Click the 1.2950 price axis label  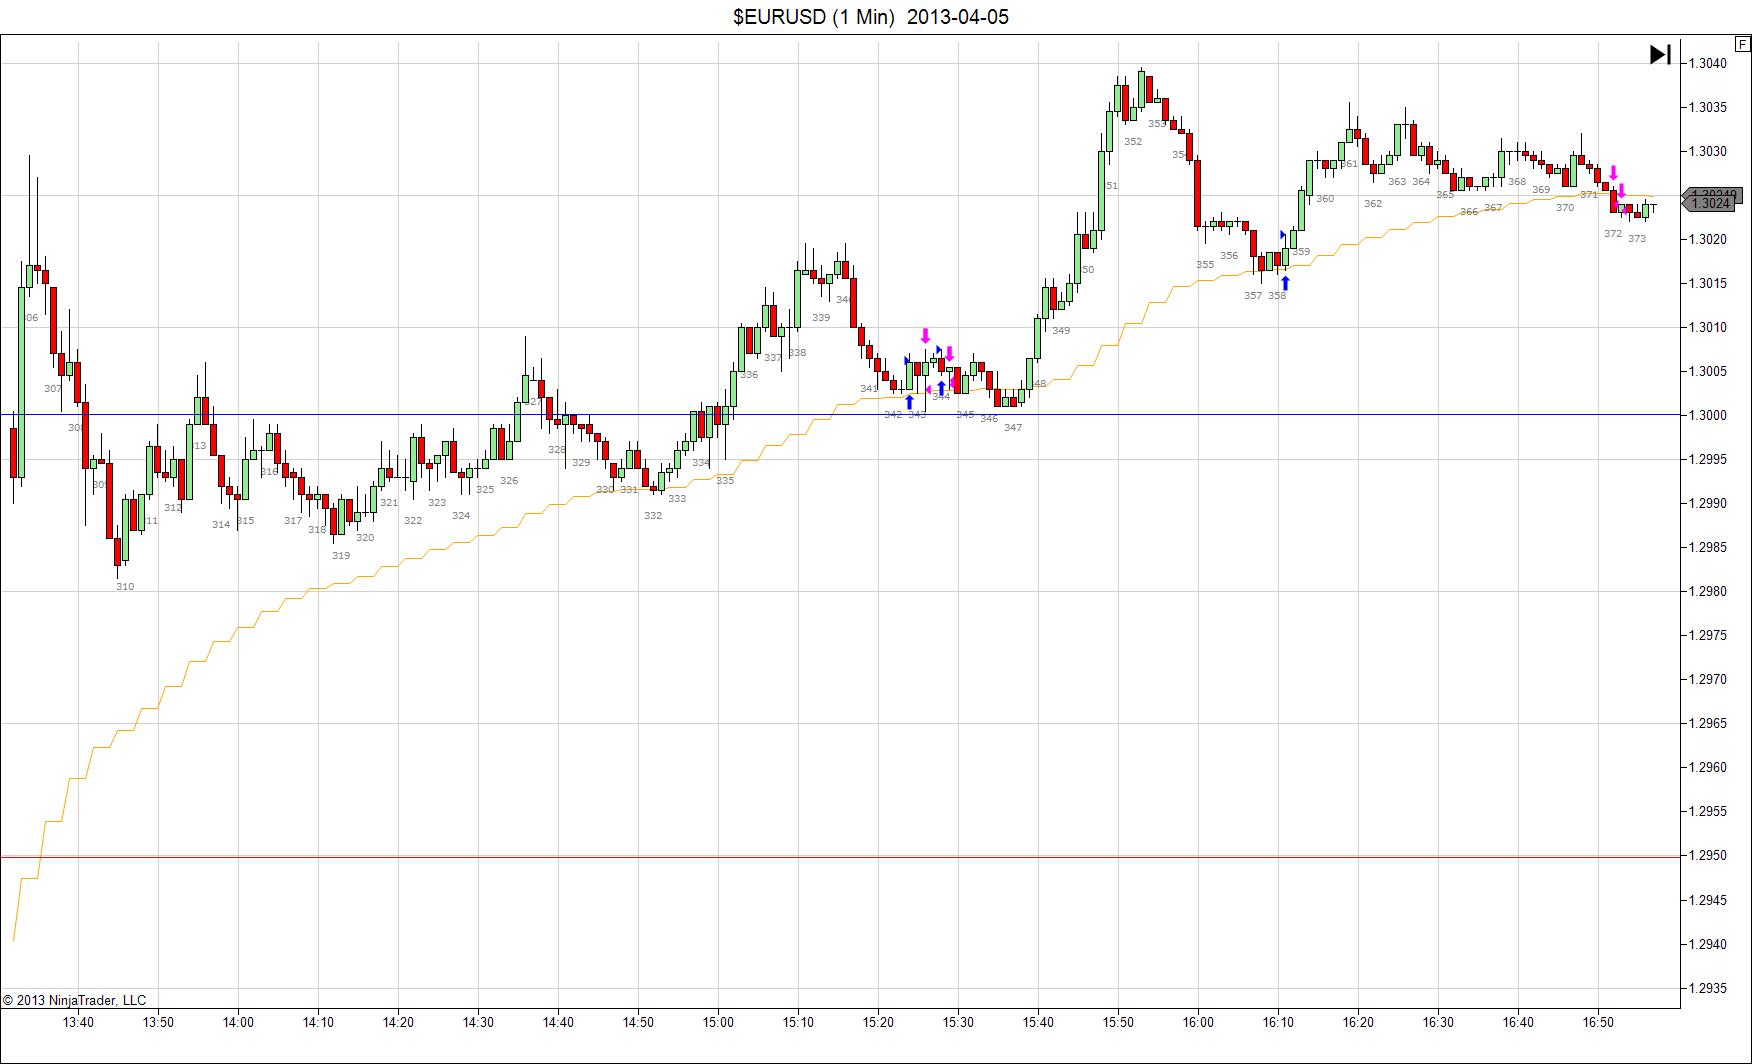coord(1707,855)
